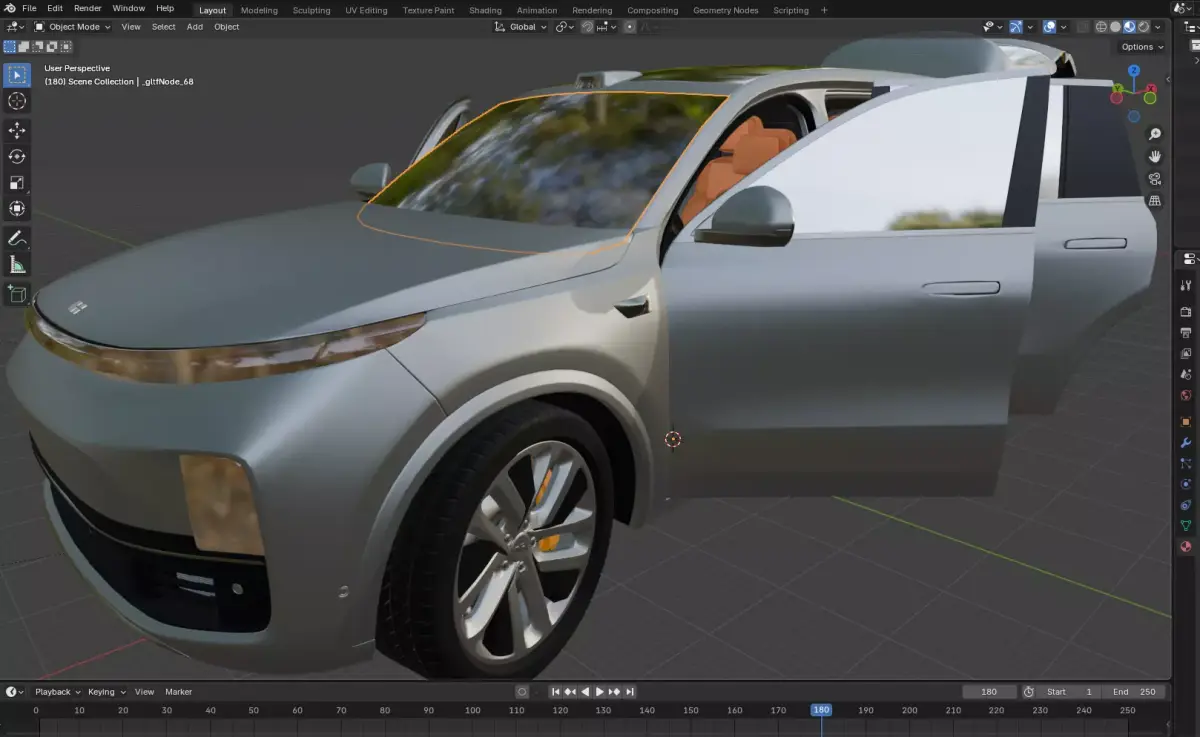Open the Render properties tab
This screenshot has width=1200, height=737.
tap(1186, 312)
